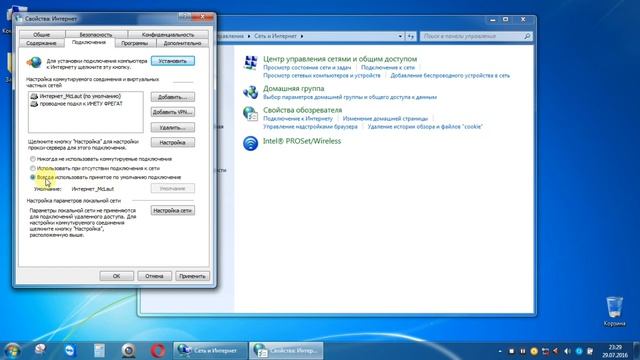Switch to the 'Содержание' tab

(x=41, y=43)
